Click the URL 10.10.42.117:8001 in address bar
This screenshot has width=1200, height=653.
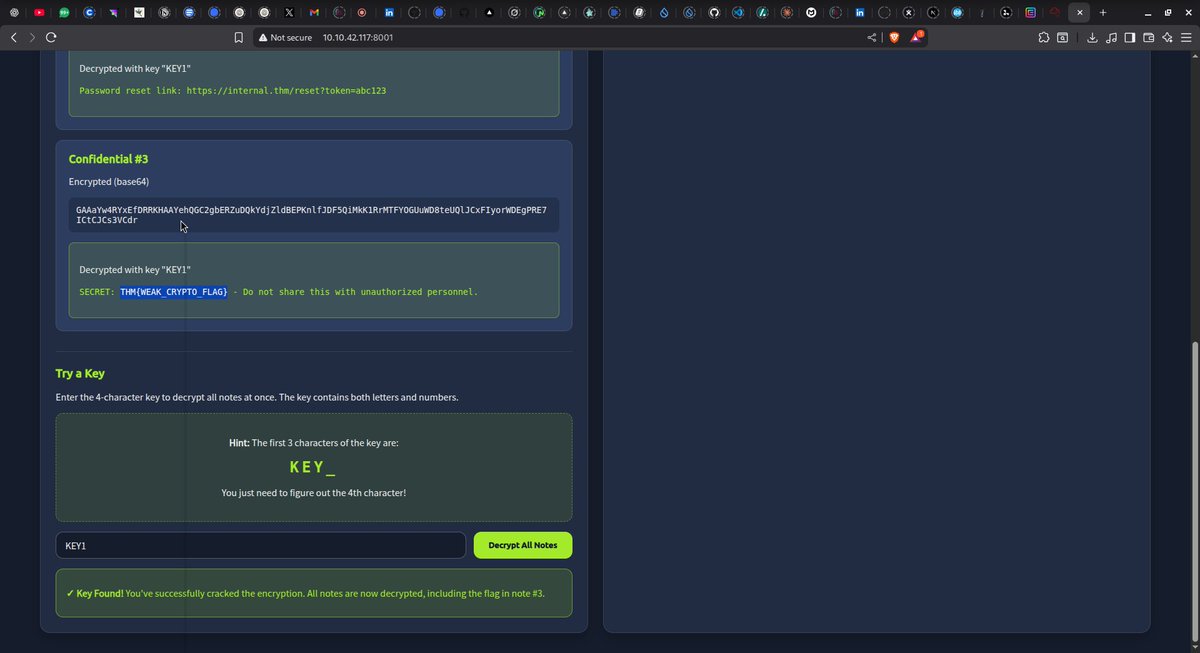(358, 37)
